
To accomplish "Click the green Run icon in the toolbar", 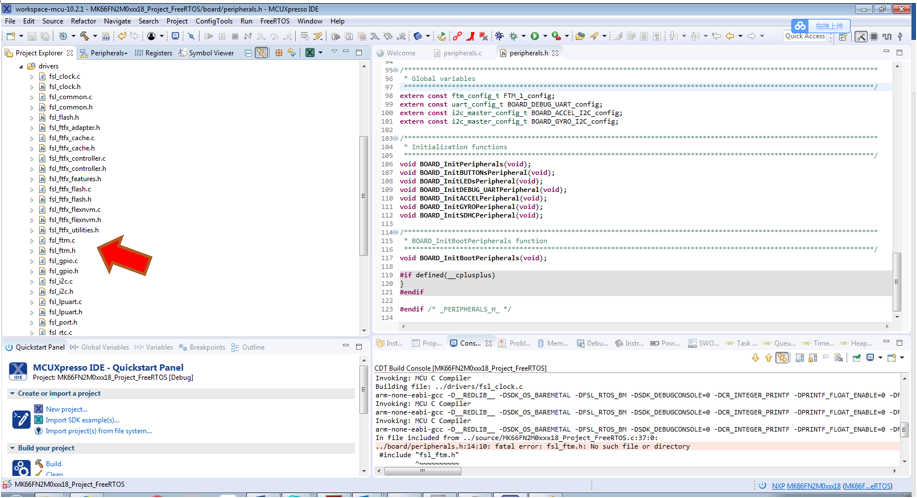I will coord(535,36).
